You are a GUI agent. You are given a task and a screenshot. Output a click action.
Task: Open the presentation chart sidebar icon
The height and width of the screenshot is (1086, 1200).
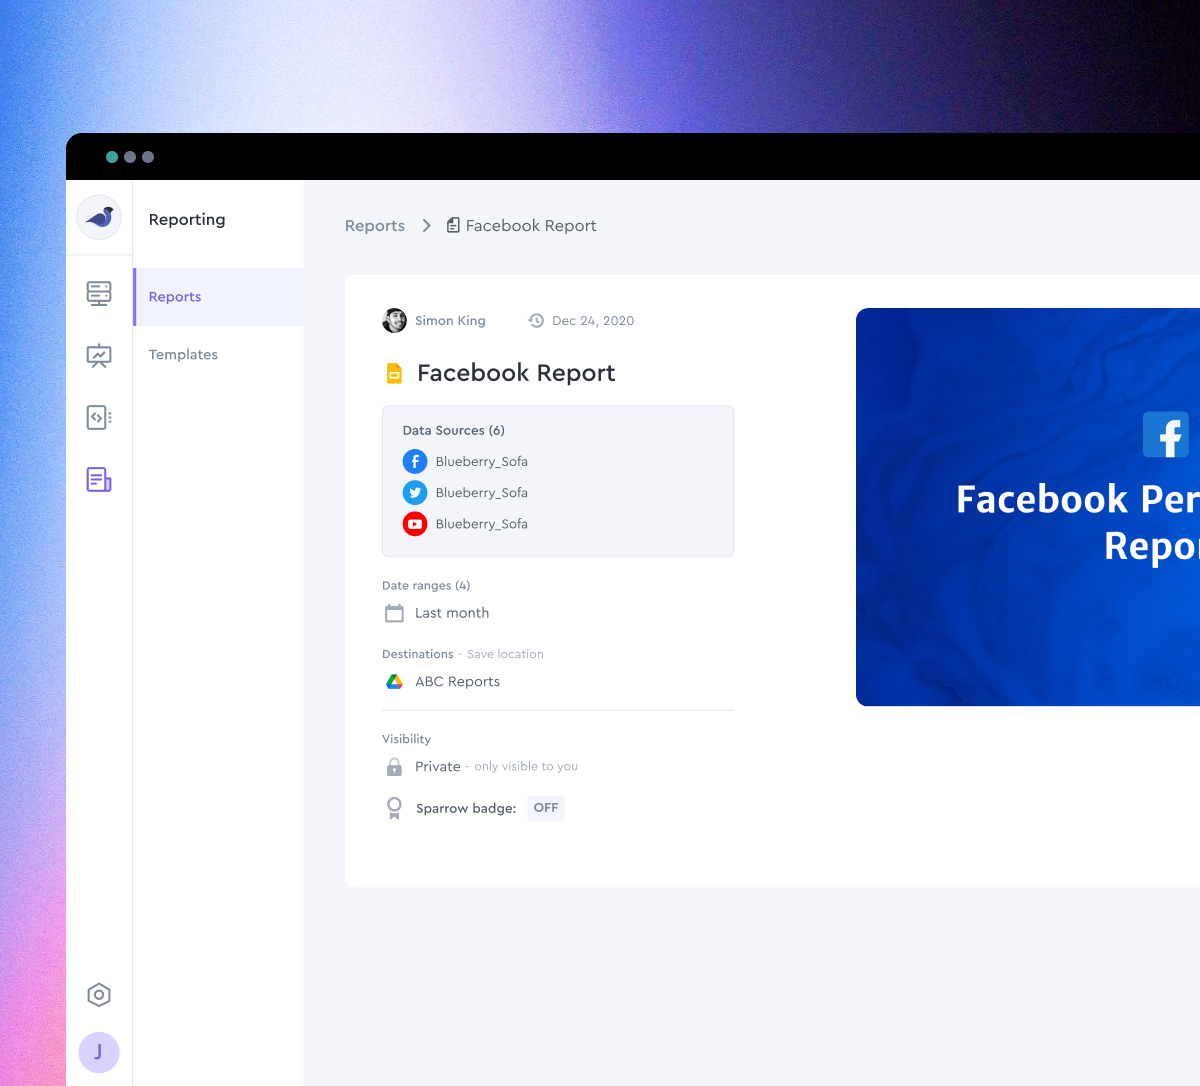[99, 356]
